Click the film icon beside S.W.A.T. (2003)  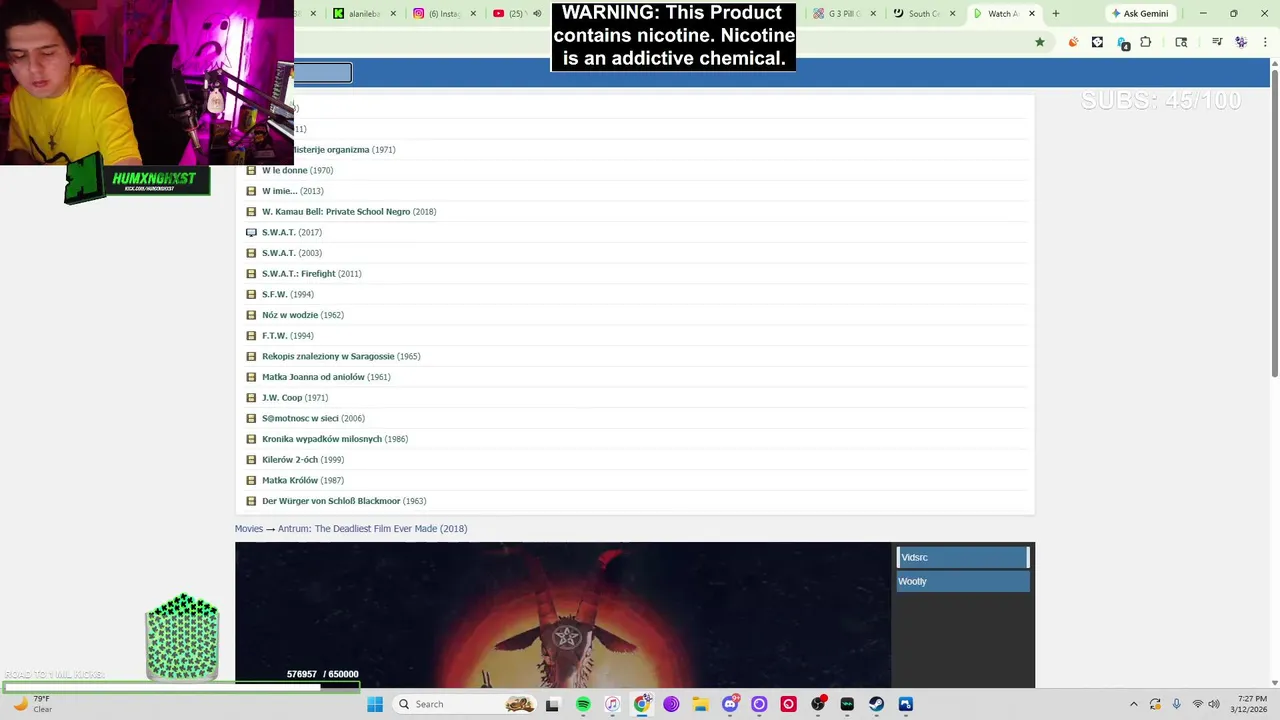point(251,253)
